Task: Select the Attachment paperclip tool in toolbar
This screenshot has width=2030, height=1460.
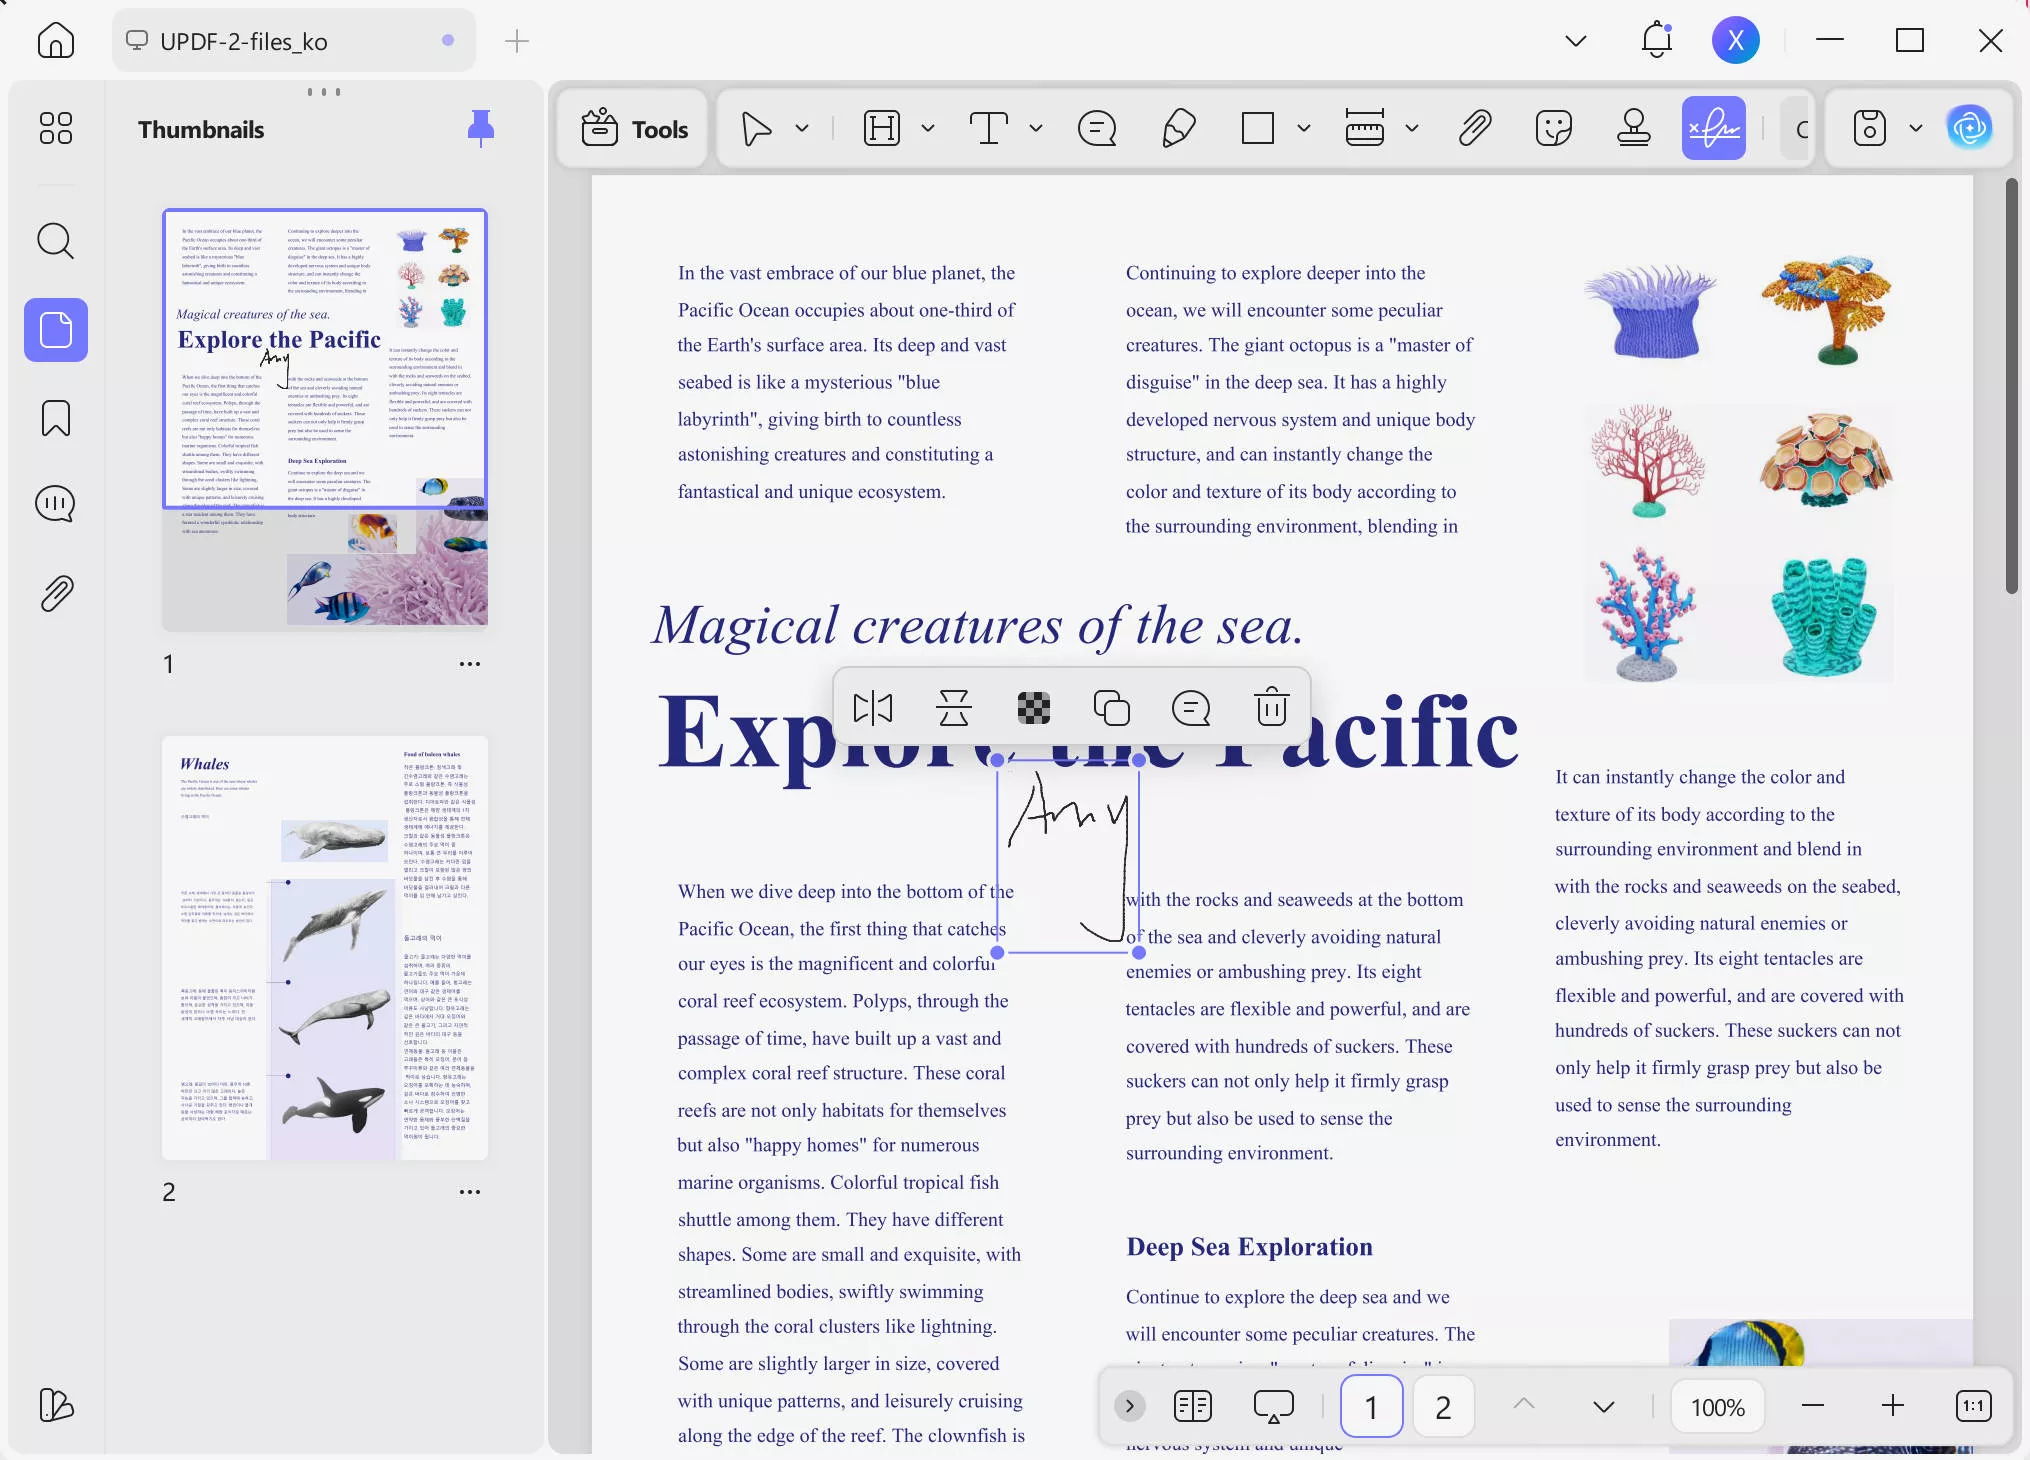Action: pos(1475,128)
